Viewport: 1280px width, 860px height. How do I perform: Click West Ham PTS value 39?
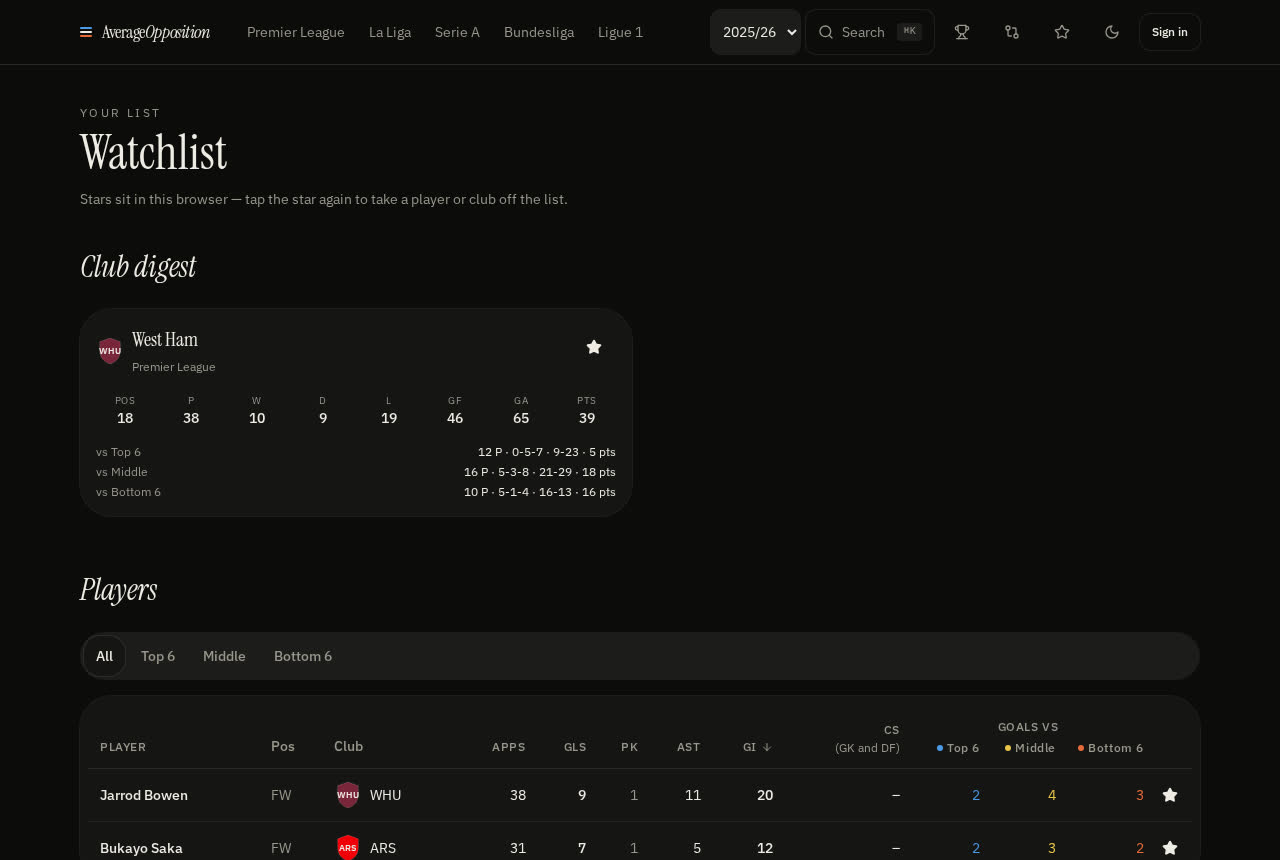click(587, 418)
